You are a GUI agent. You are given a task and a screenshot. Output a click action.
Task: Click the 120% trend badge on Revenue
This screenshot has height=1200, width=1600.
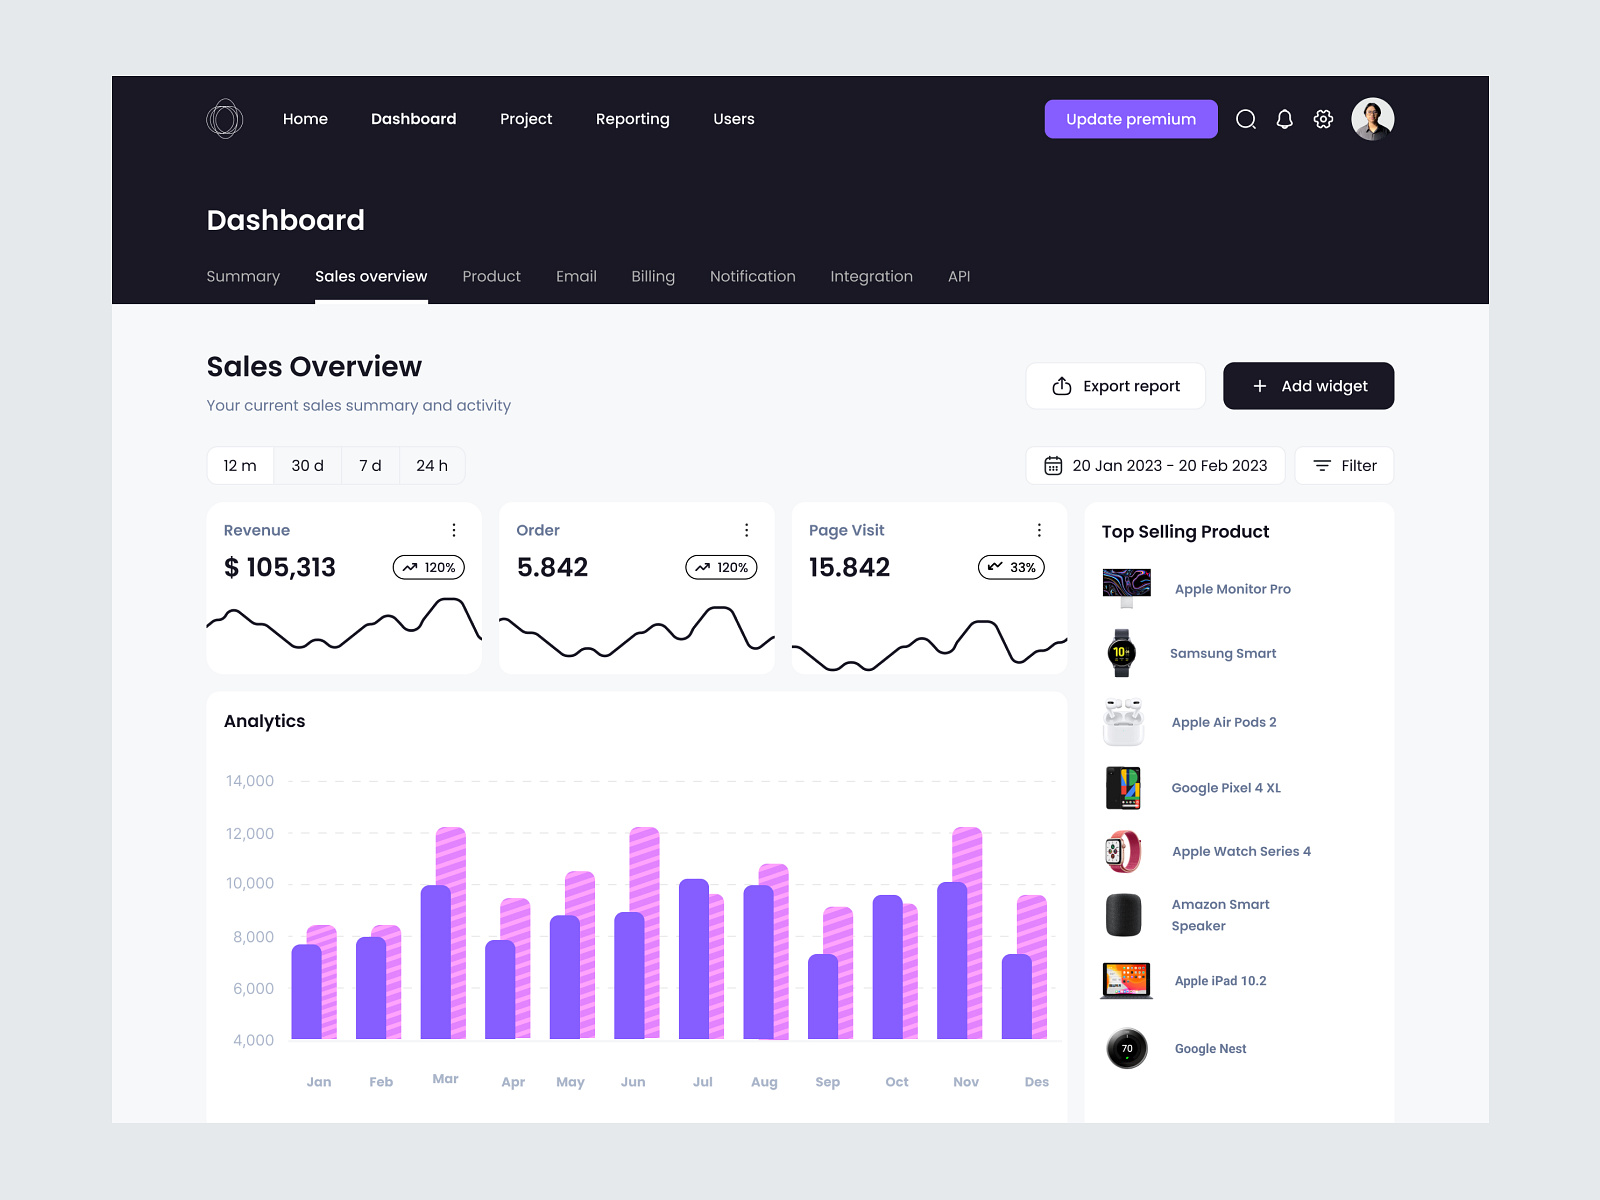coord(429,567)
